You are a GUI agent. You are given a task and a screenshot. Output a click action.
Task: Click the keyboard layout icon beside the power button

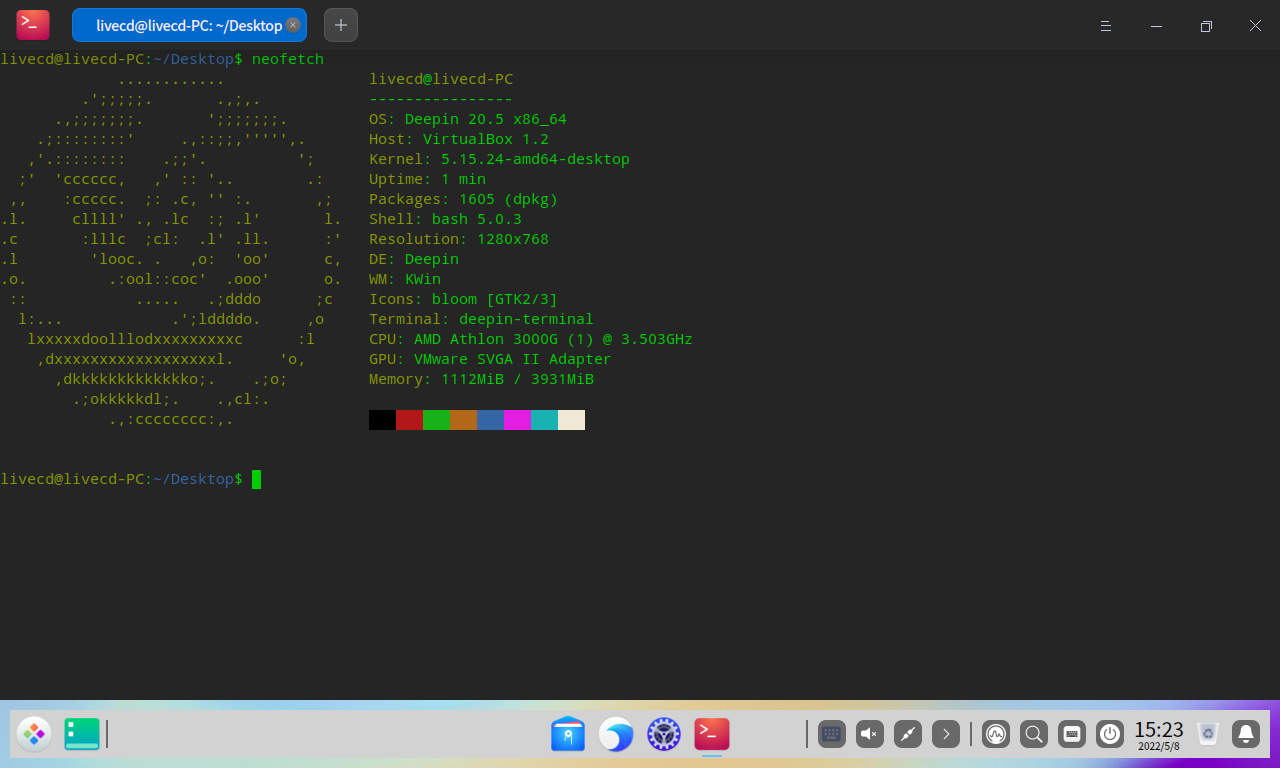[1072, 735]
